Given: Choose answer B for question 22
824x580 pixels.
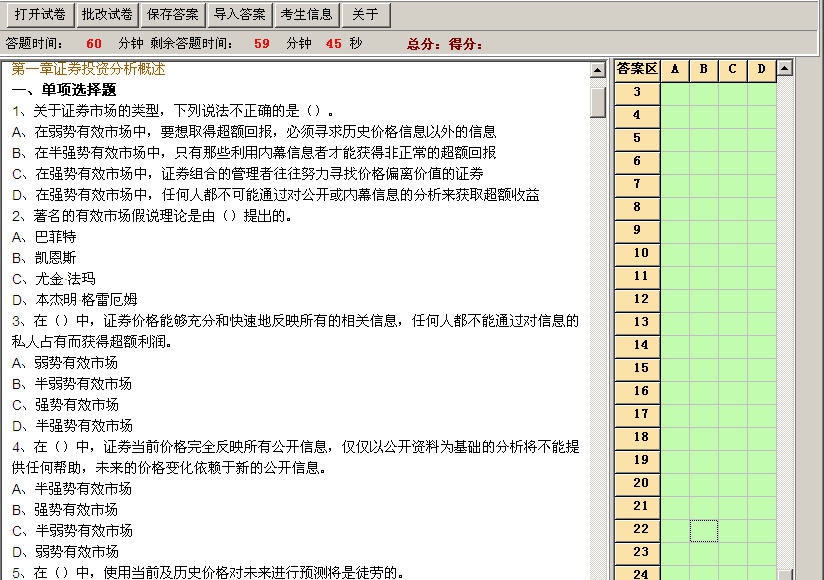Looking at the screenshot, I should pos(704,531).
